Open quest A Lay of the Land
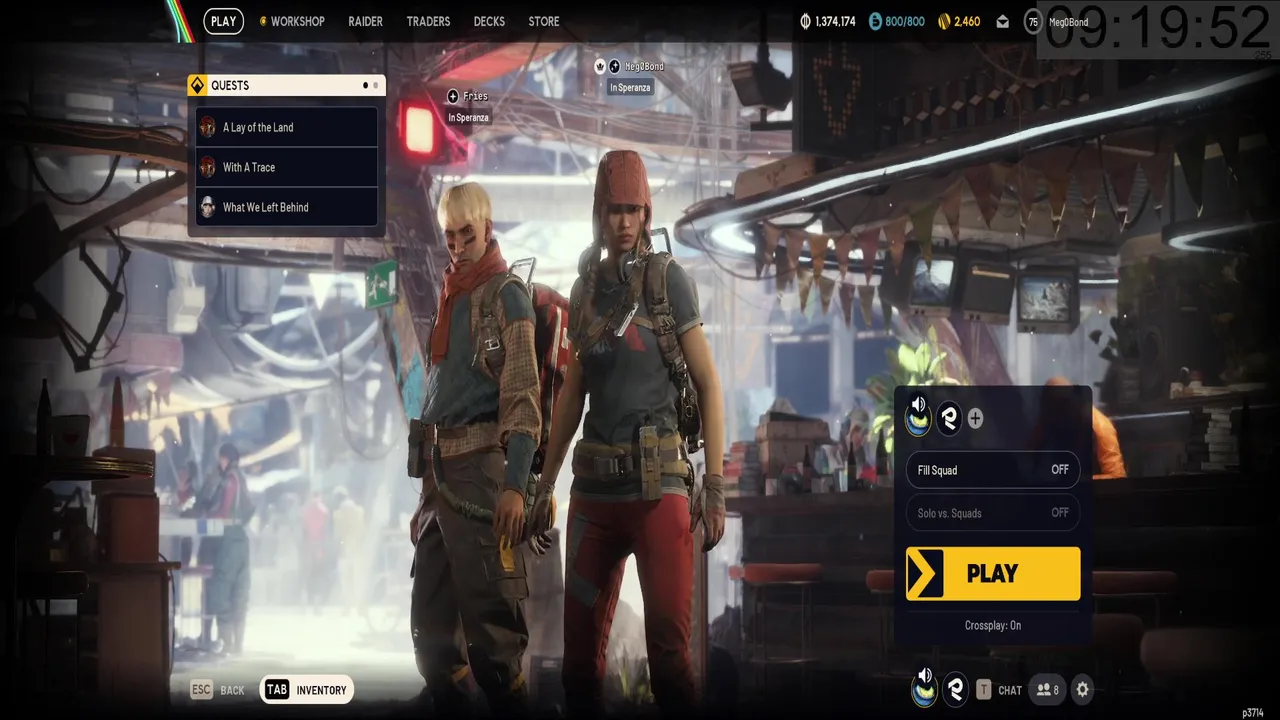The image size is (1280, 720). pos(287,127)
